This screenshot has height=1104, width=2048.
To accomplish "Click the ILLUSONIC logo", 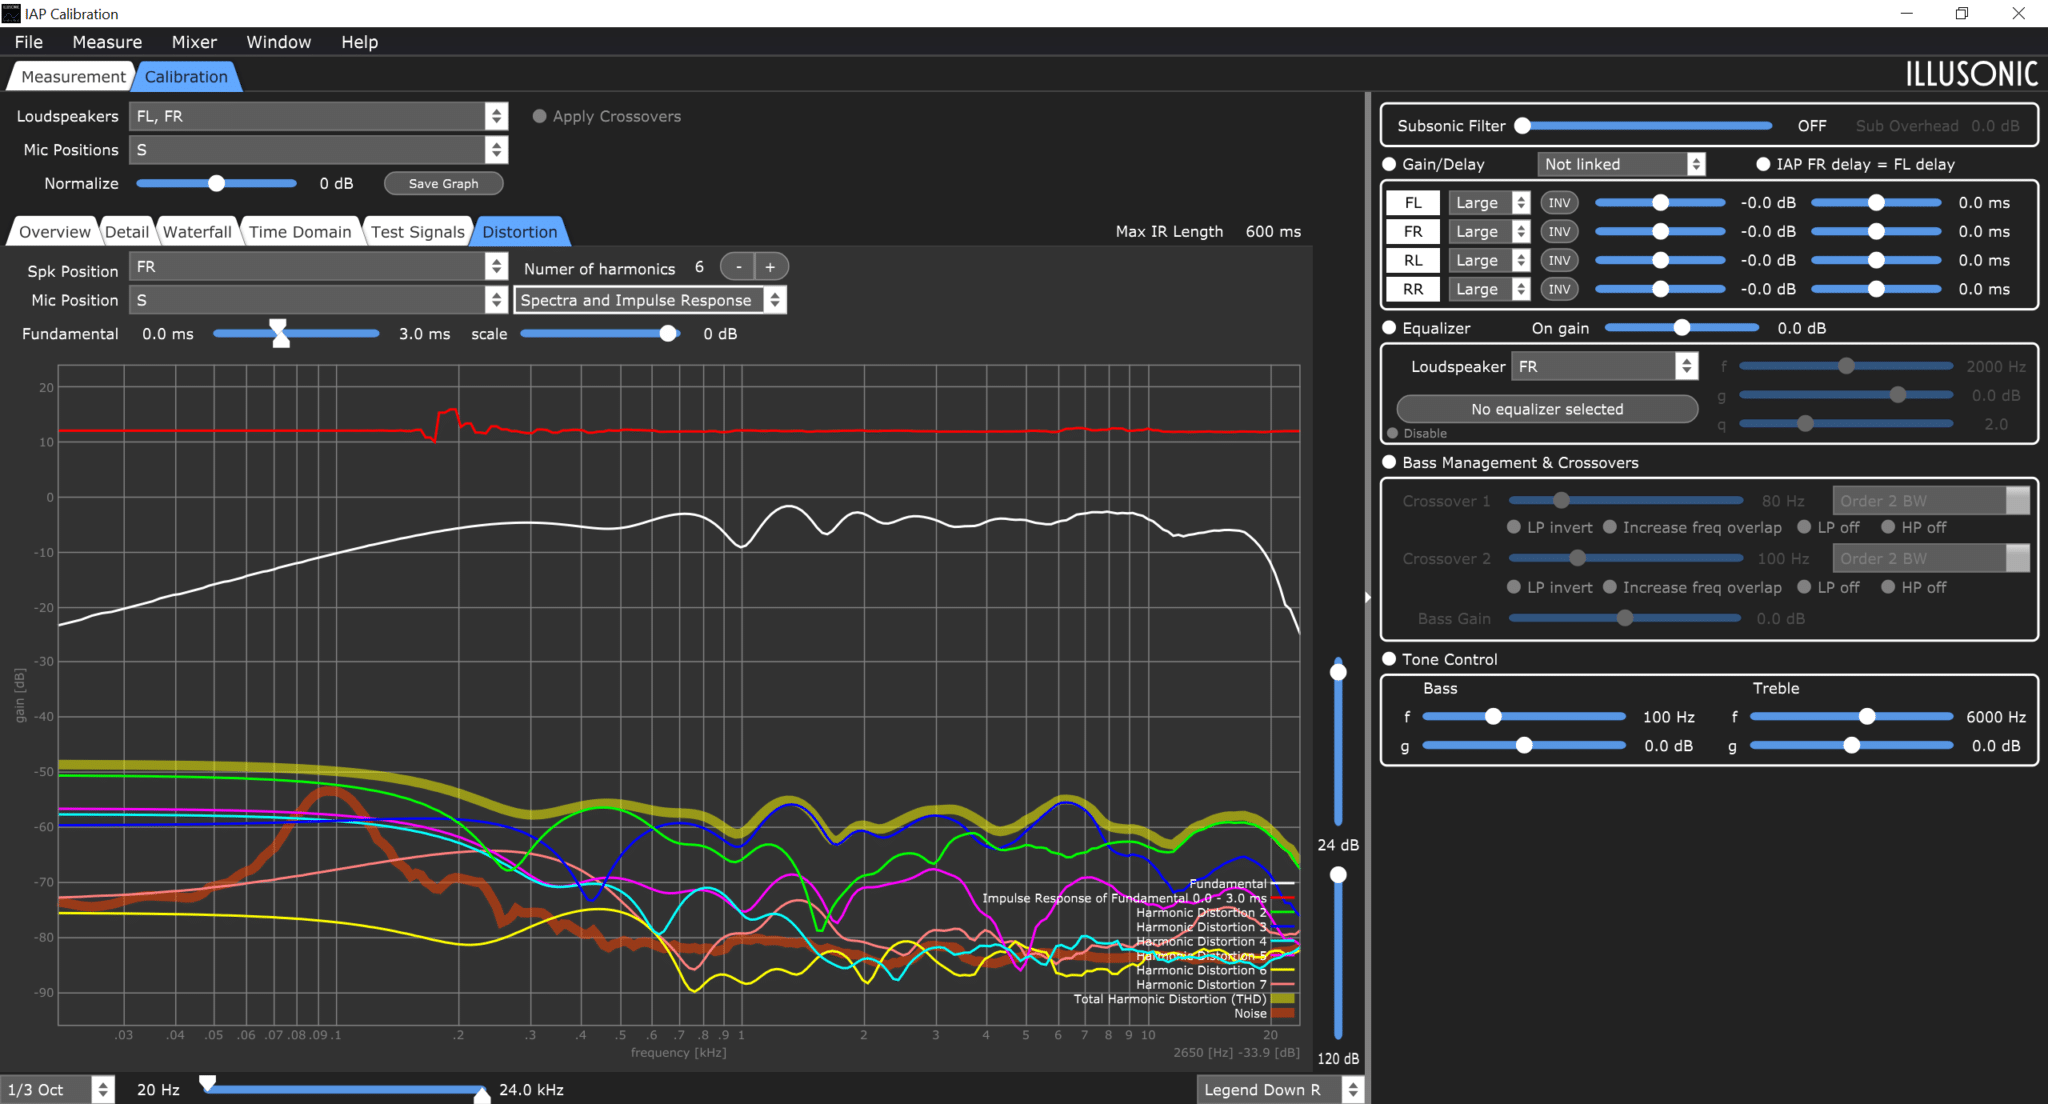I will coord(1971,74).
